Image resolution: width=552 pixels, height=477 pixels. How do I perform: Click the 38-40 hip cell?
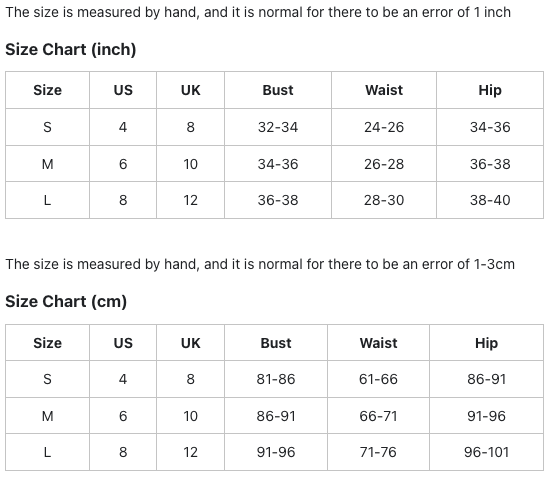point(490,200)
